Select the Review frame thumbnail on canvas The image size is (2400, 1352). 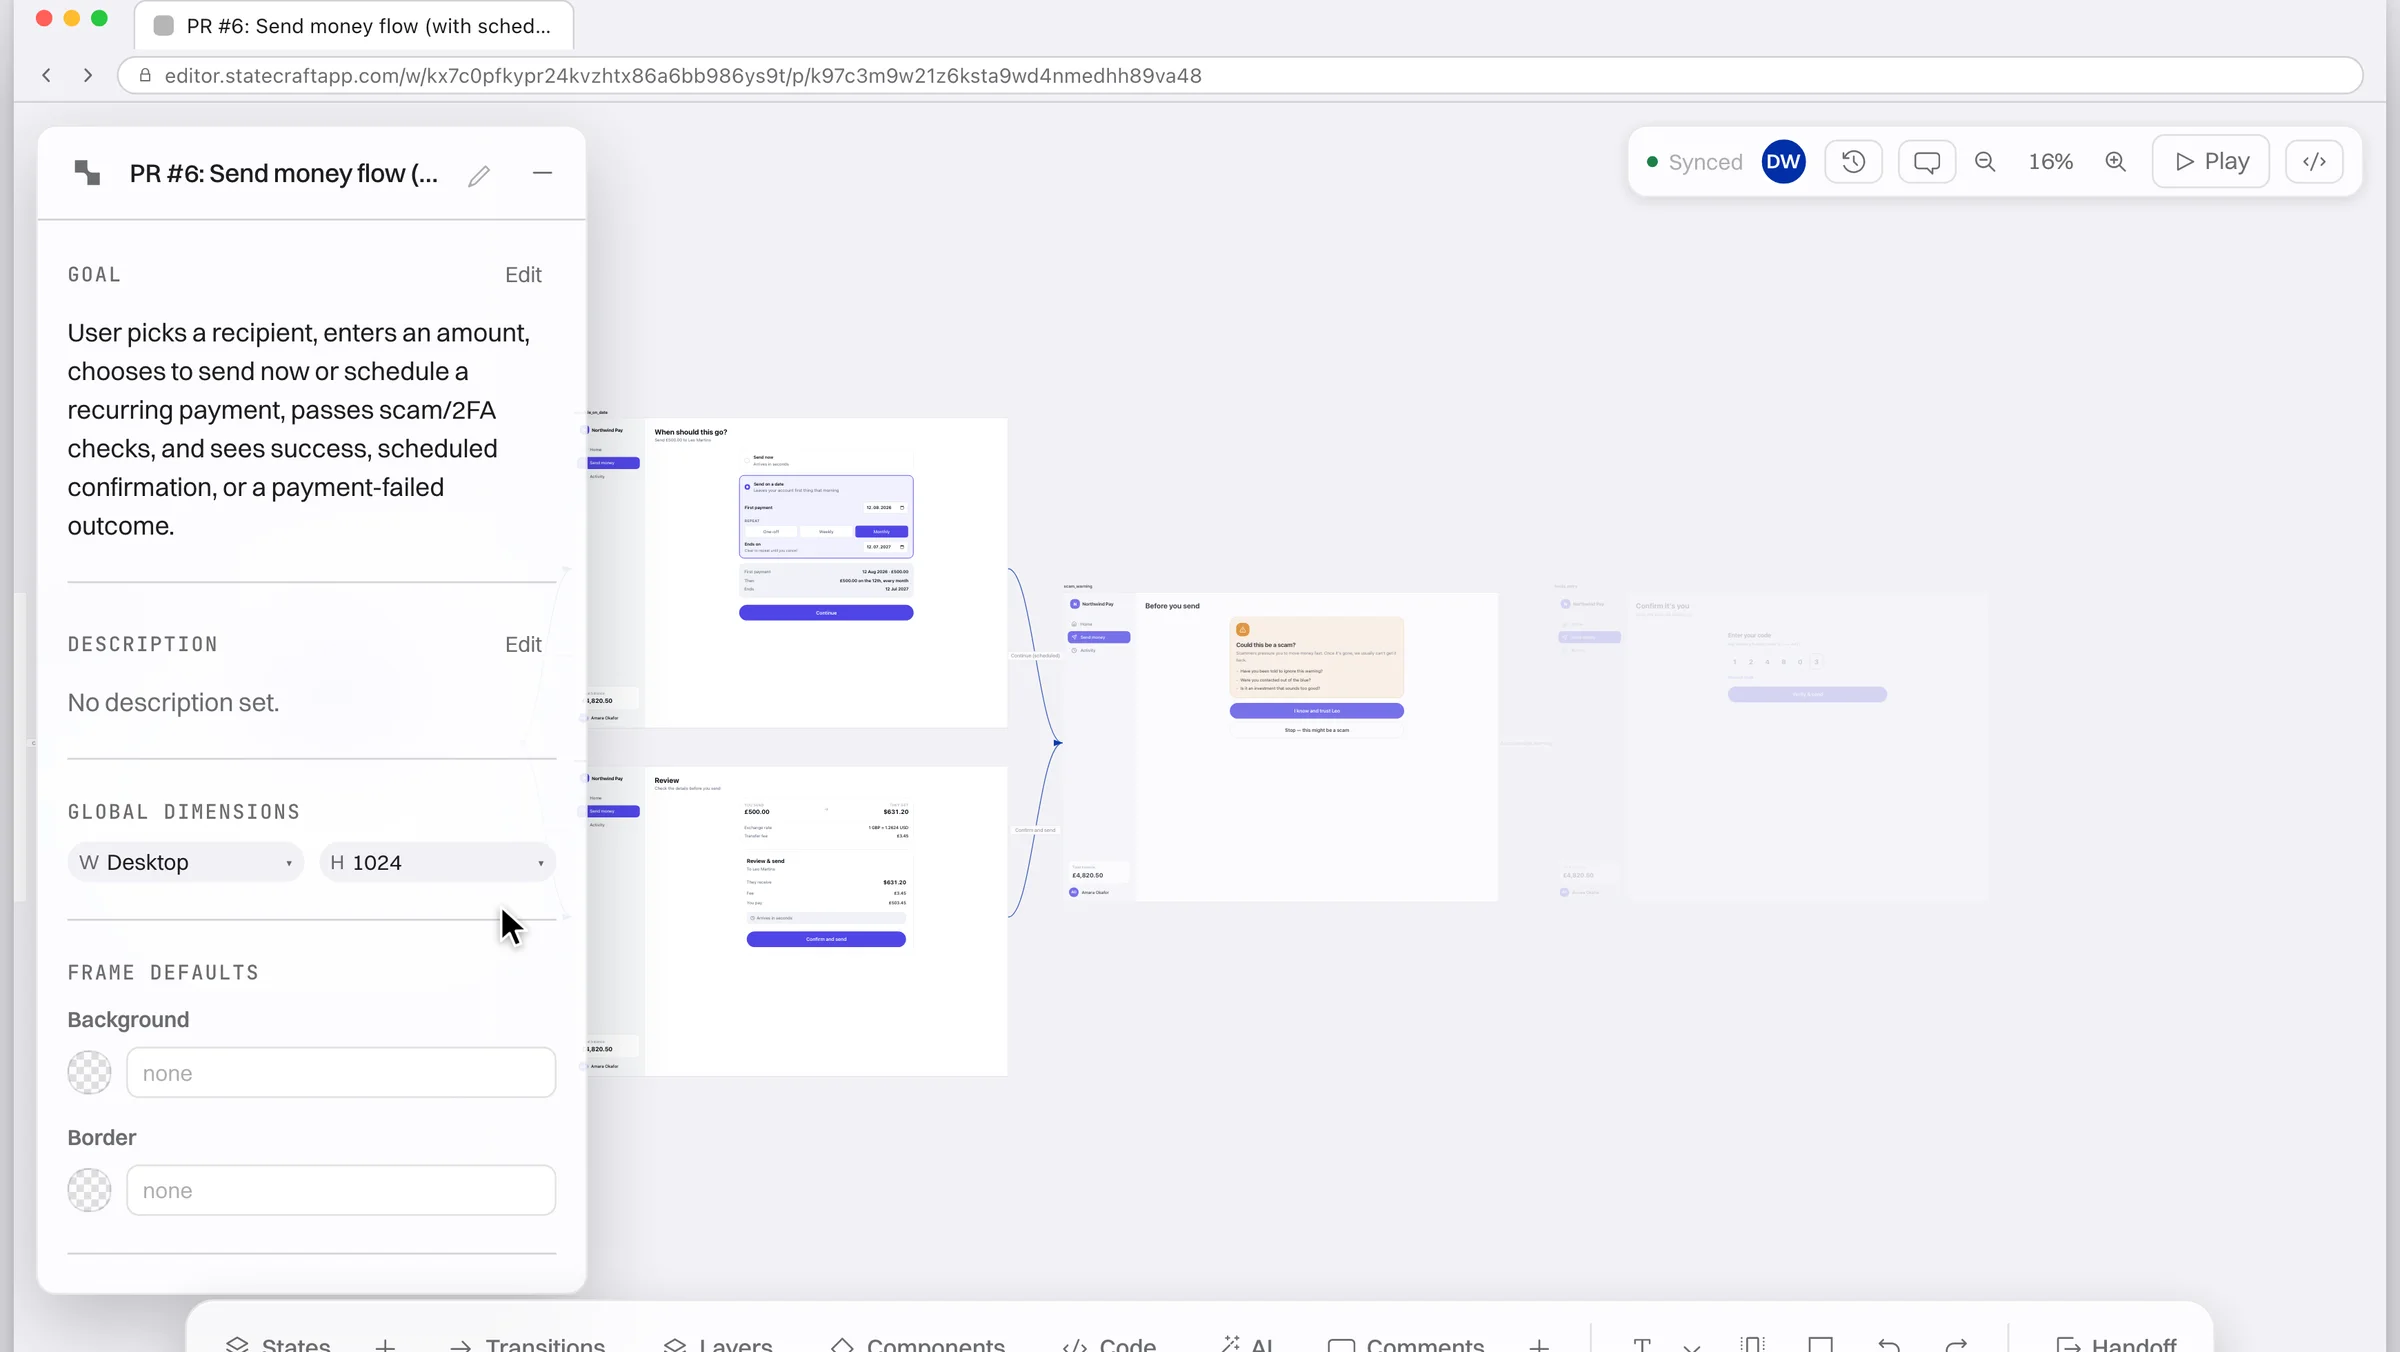[x=796, y=921]
